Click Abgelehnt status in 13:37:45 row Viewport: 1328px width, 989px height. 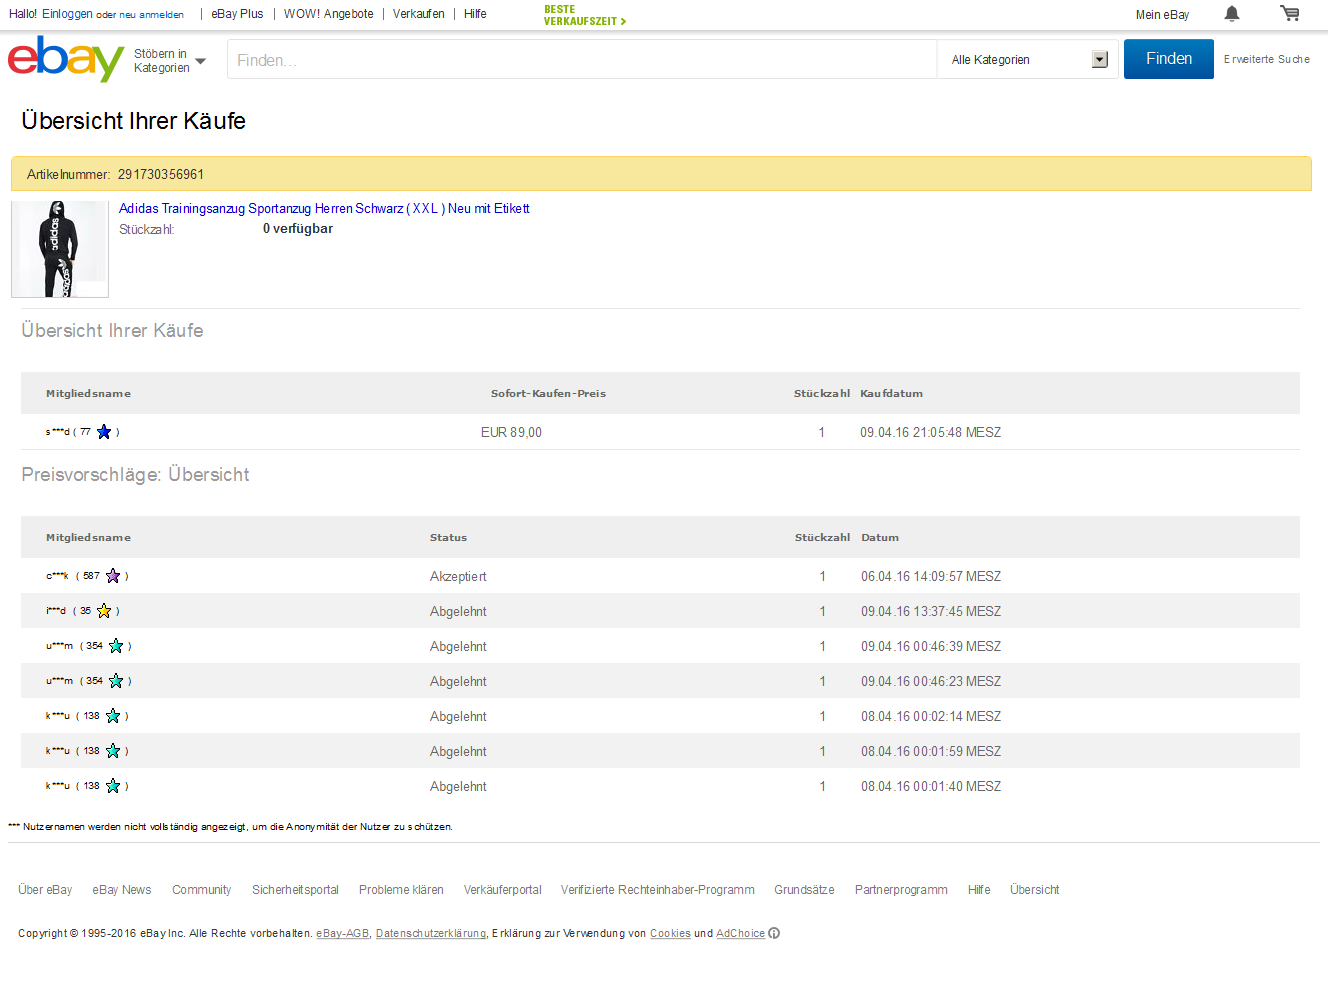tap(458, 612)
